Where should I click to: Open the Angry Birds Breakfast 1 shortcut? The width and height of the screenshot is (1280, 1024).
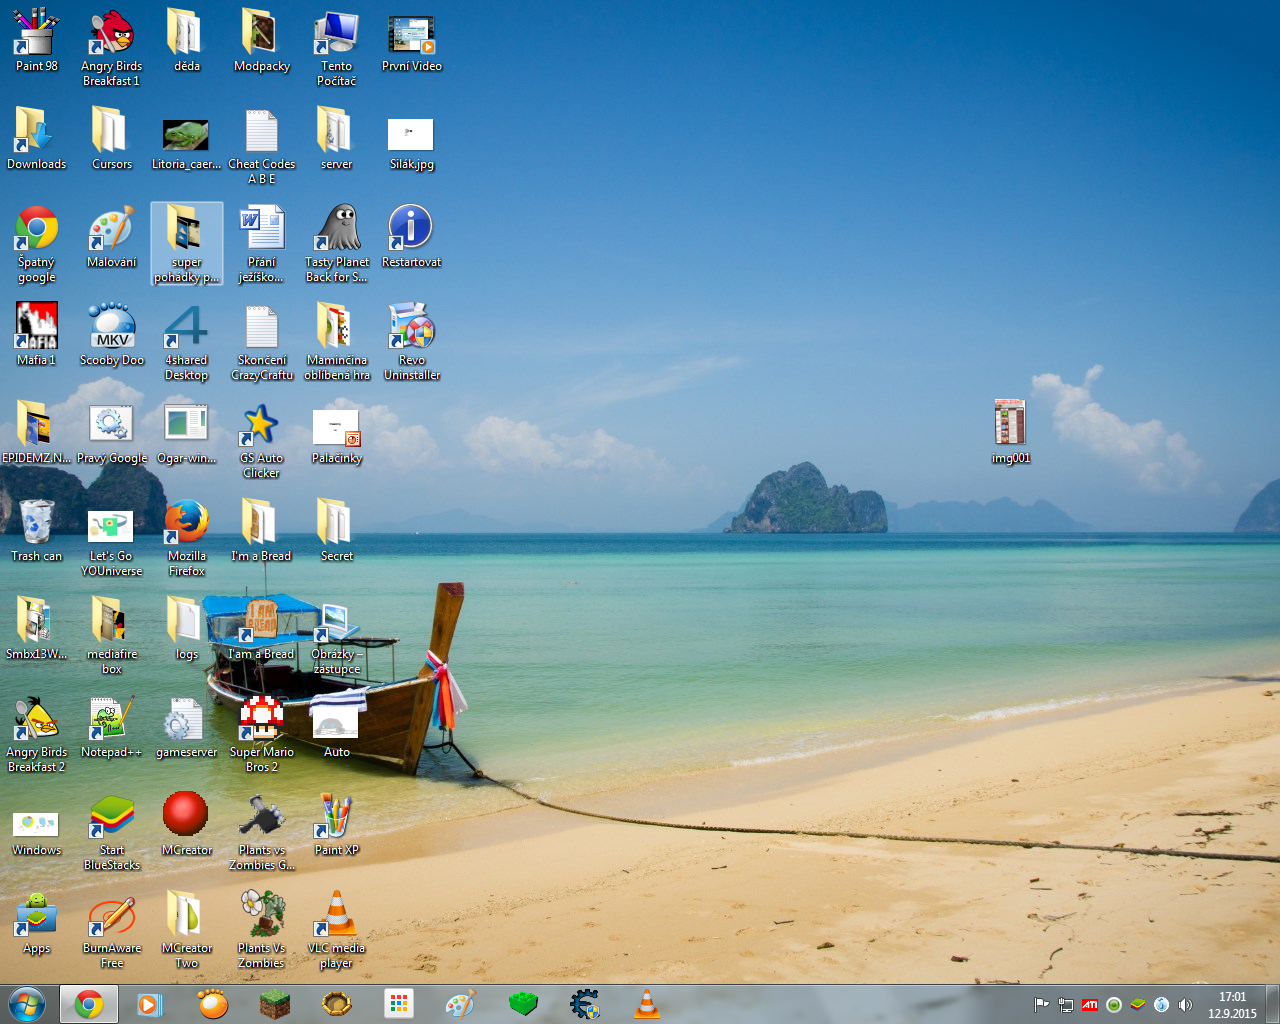click(x=112, y=35)
